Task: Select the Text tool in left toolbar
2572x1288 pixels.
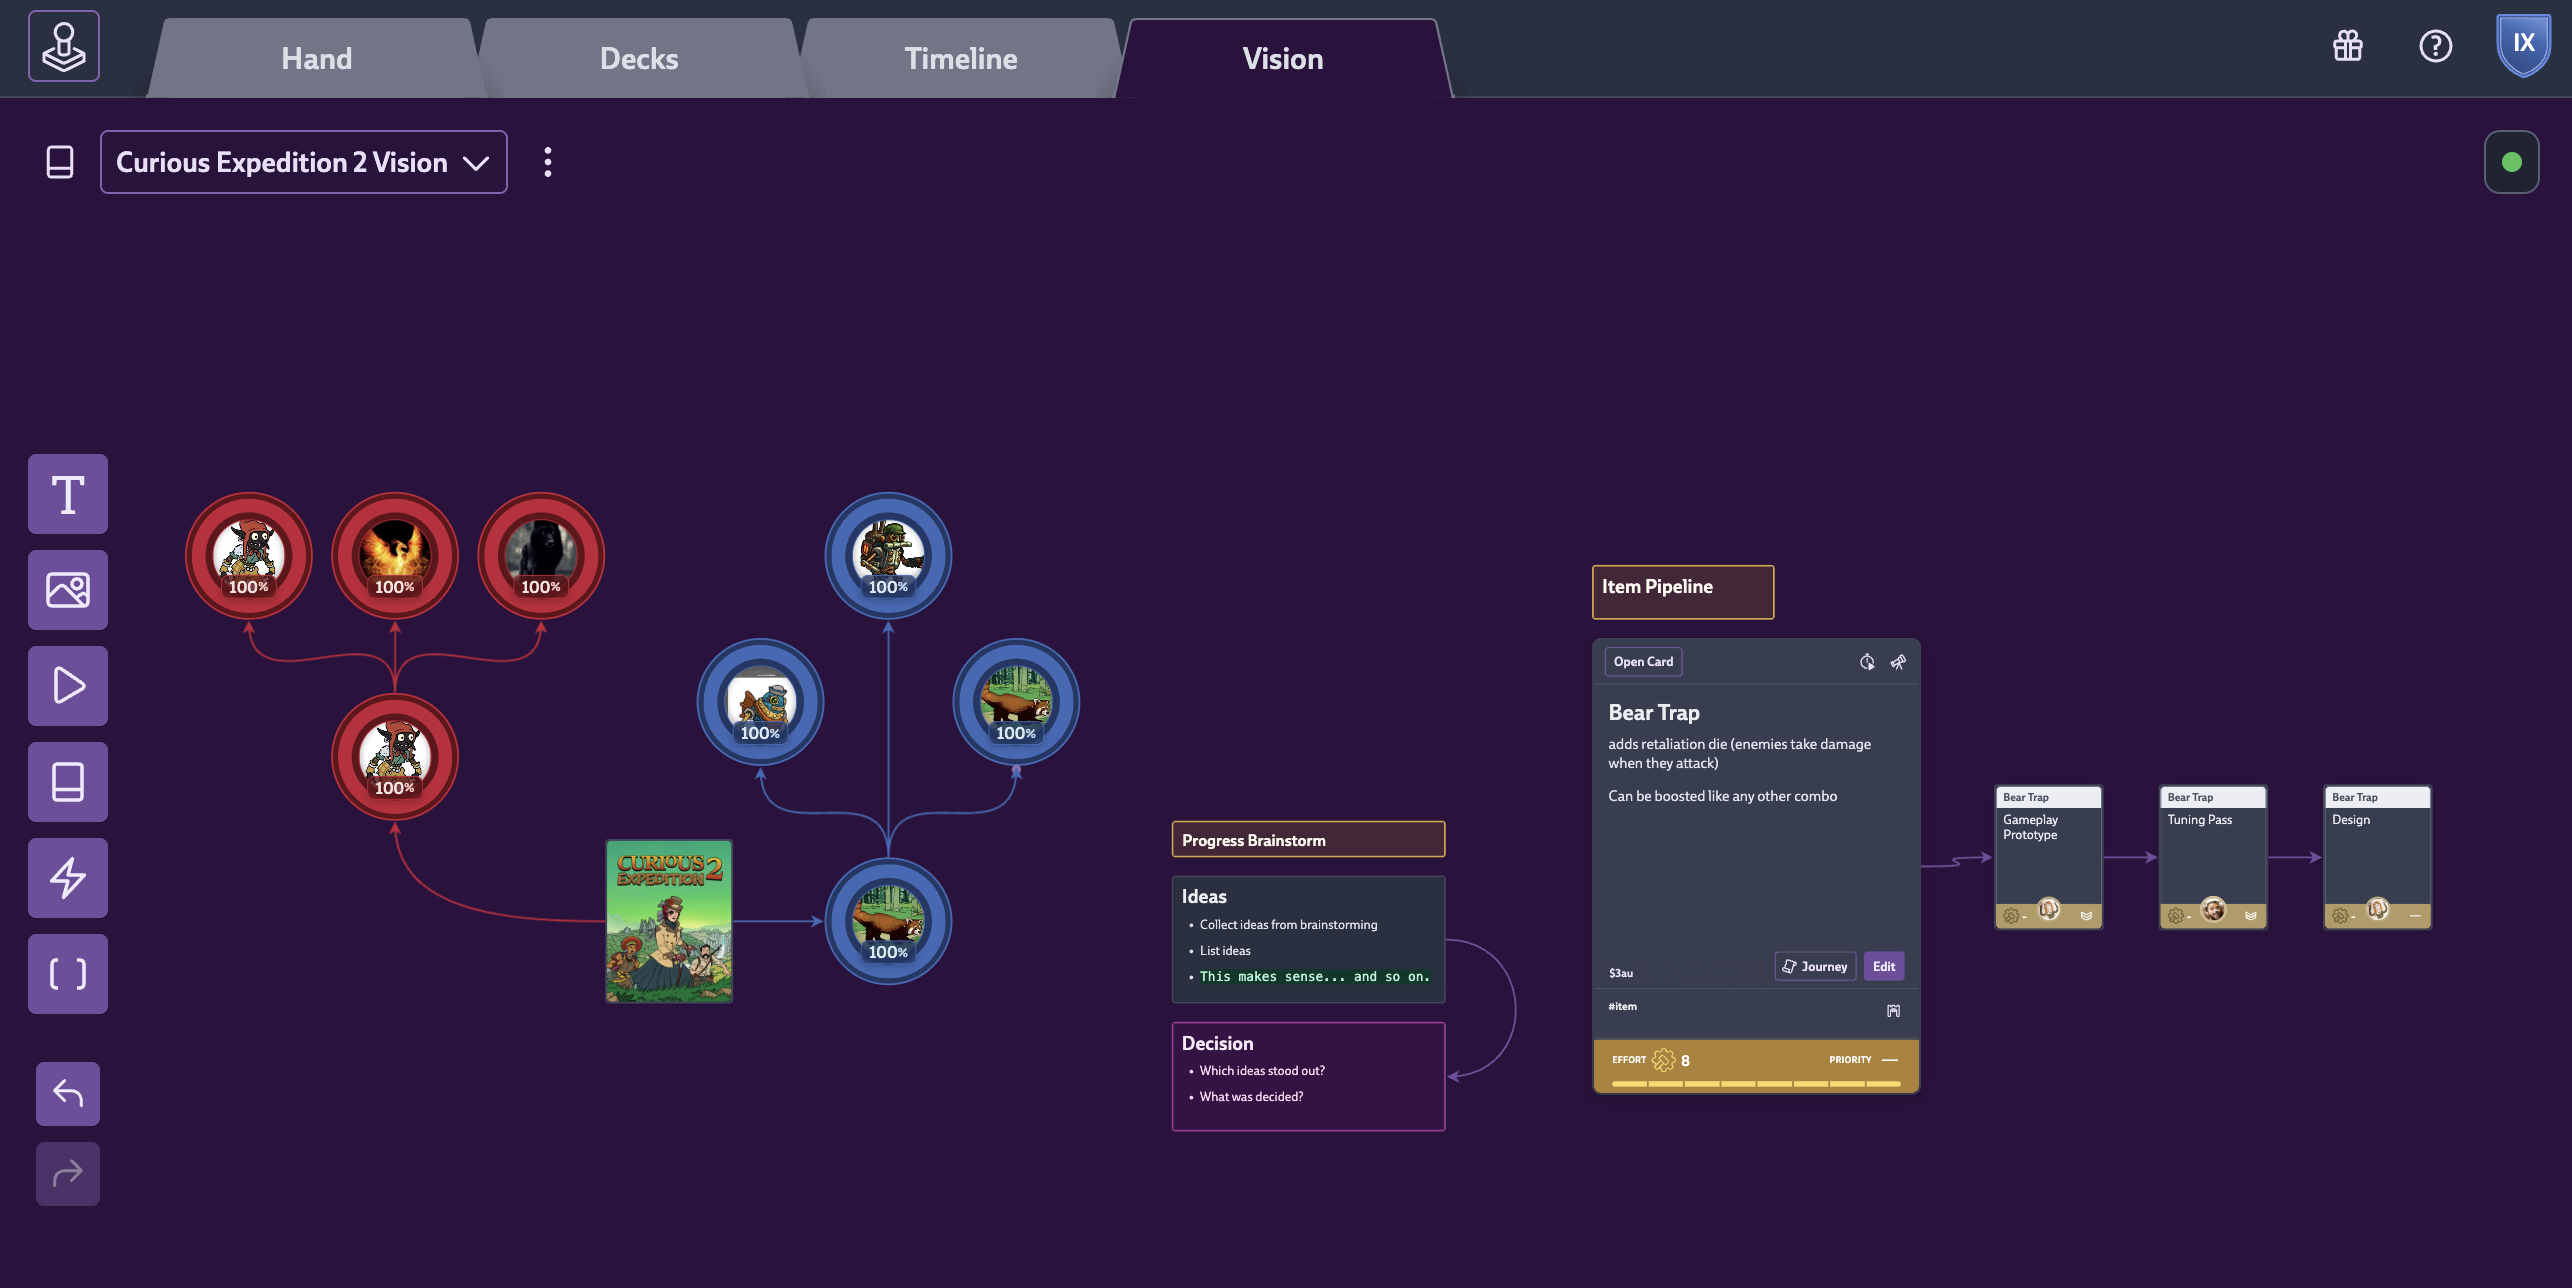Action: pos(68,494)
